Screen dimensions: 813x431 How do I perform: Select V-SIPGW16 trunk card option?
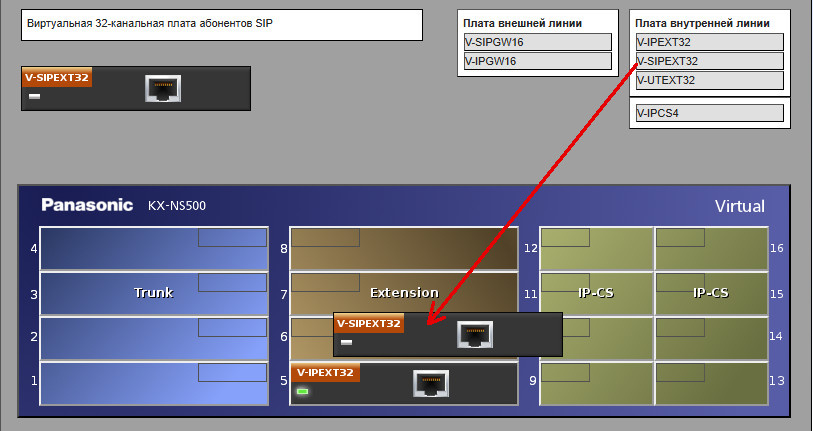pyautogui.click(x=538, y=42)
